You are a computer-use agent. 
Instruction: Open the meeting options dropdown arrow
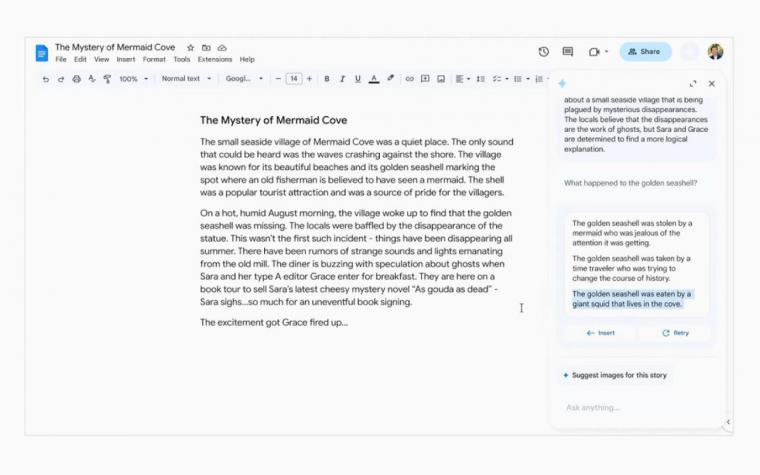(606, 52)
